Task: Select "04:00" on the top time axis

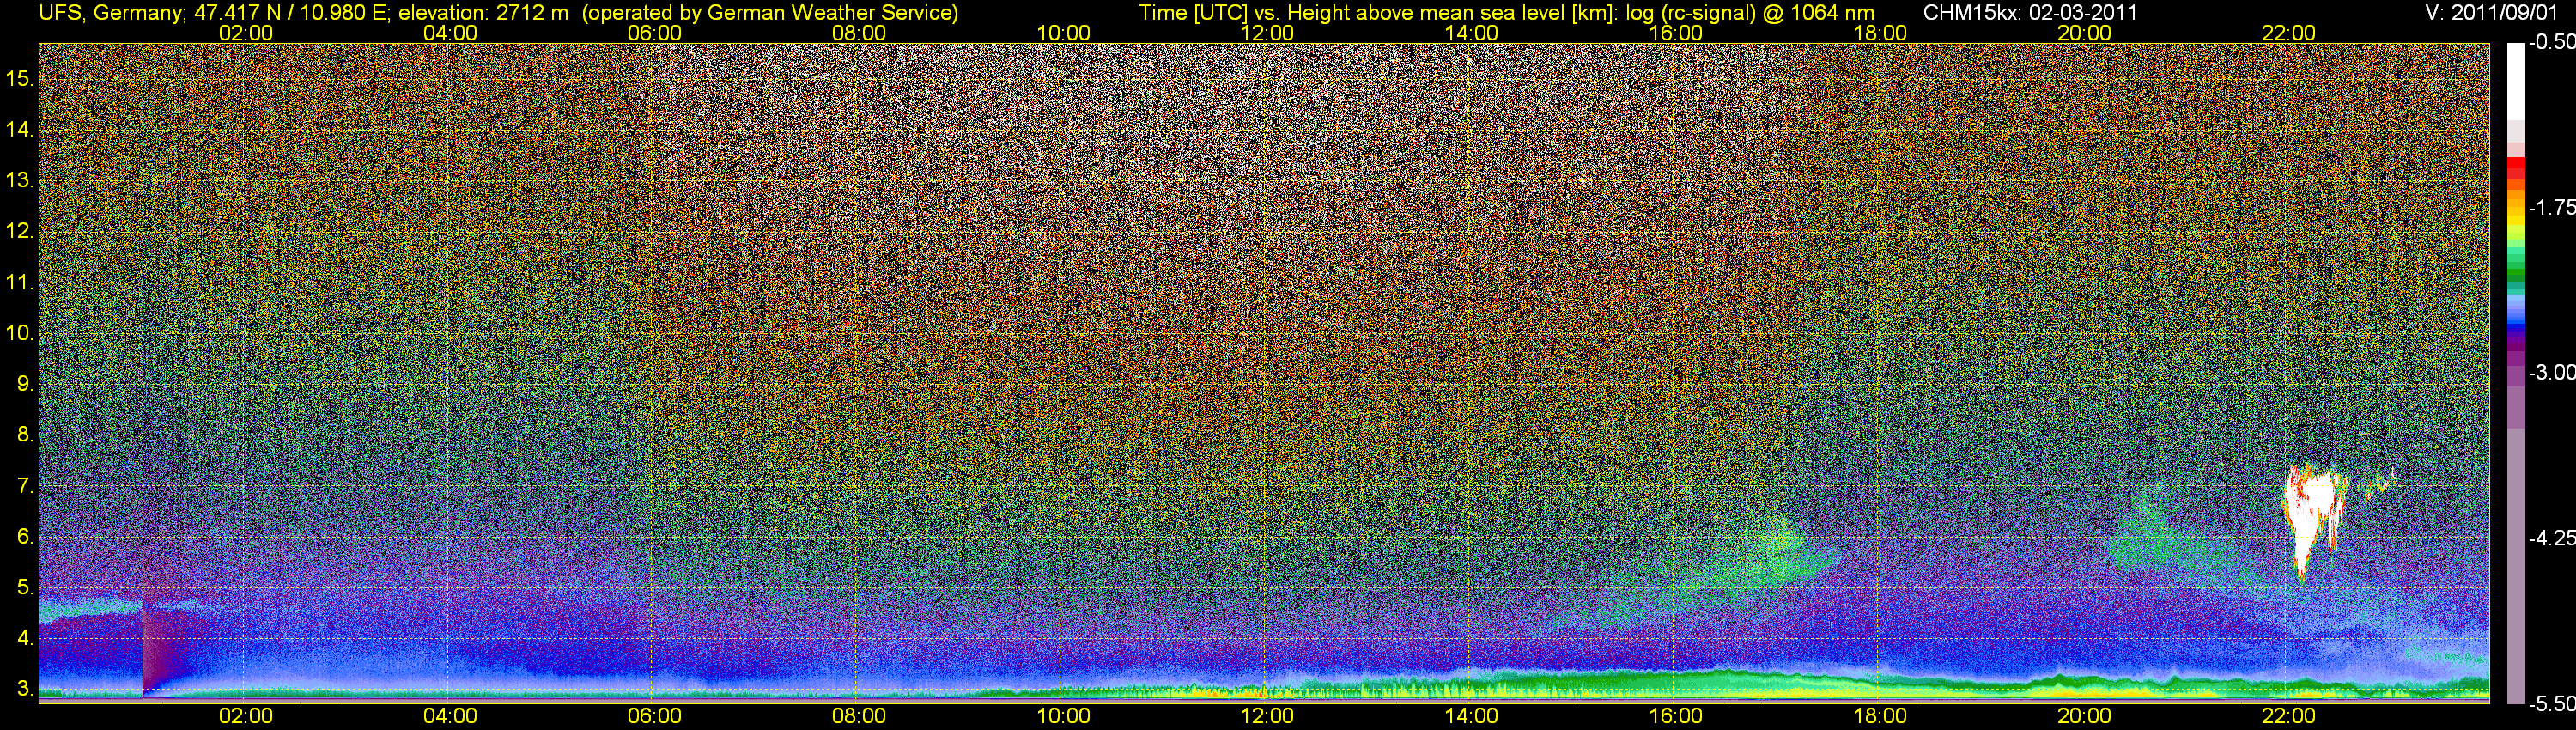Action: pyautogui.click(x=450, y=33)
